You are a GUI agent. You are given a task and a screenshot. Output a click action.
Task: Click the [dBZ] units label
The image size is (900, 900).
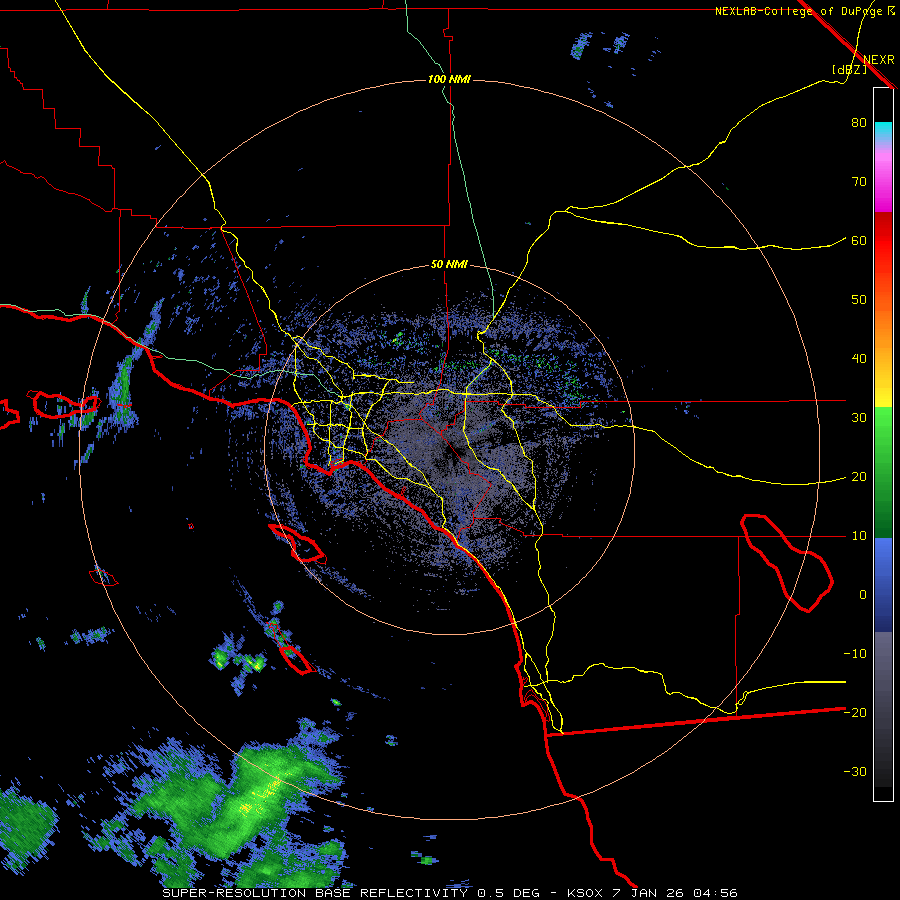click(x=849, y=70)
